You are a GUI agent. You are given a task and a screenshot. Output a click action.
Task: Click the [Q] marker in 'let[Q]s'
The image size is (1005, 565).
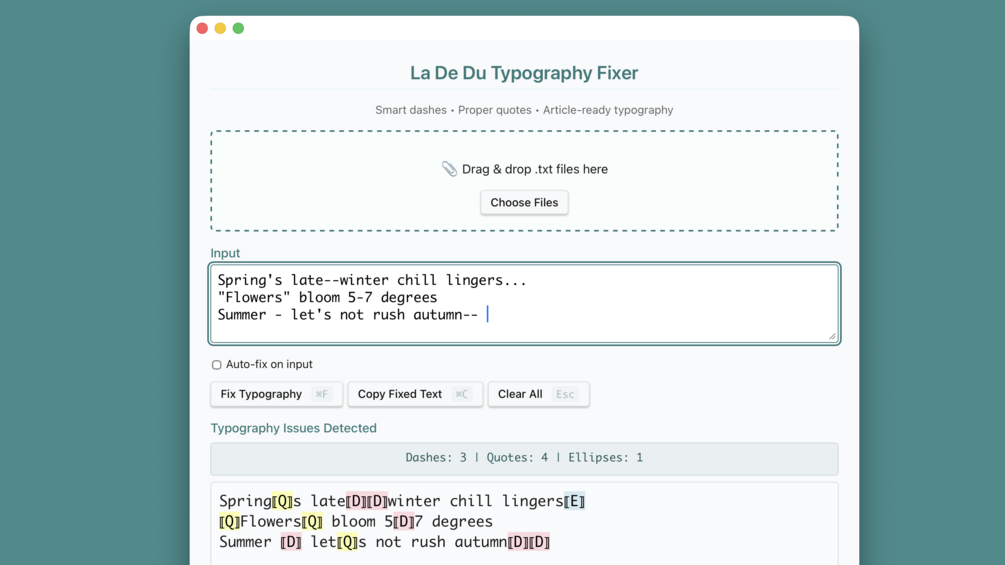tap(347, 542)
